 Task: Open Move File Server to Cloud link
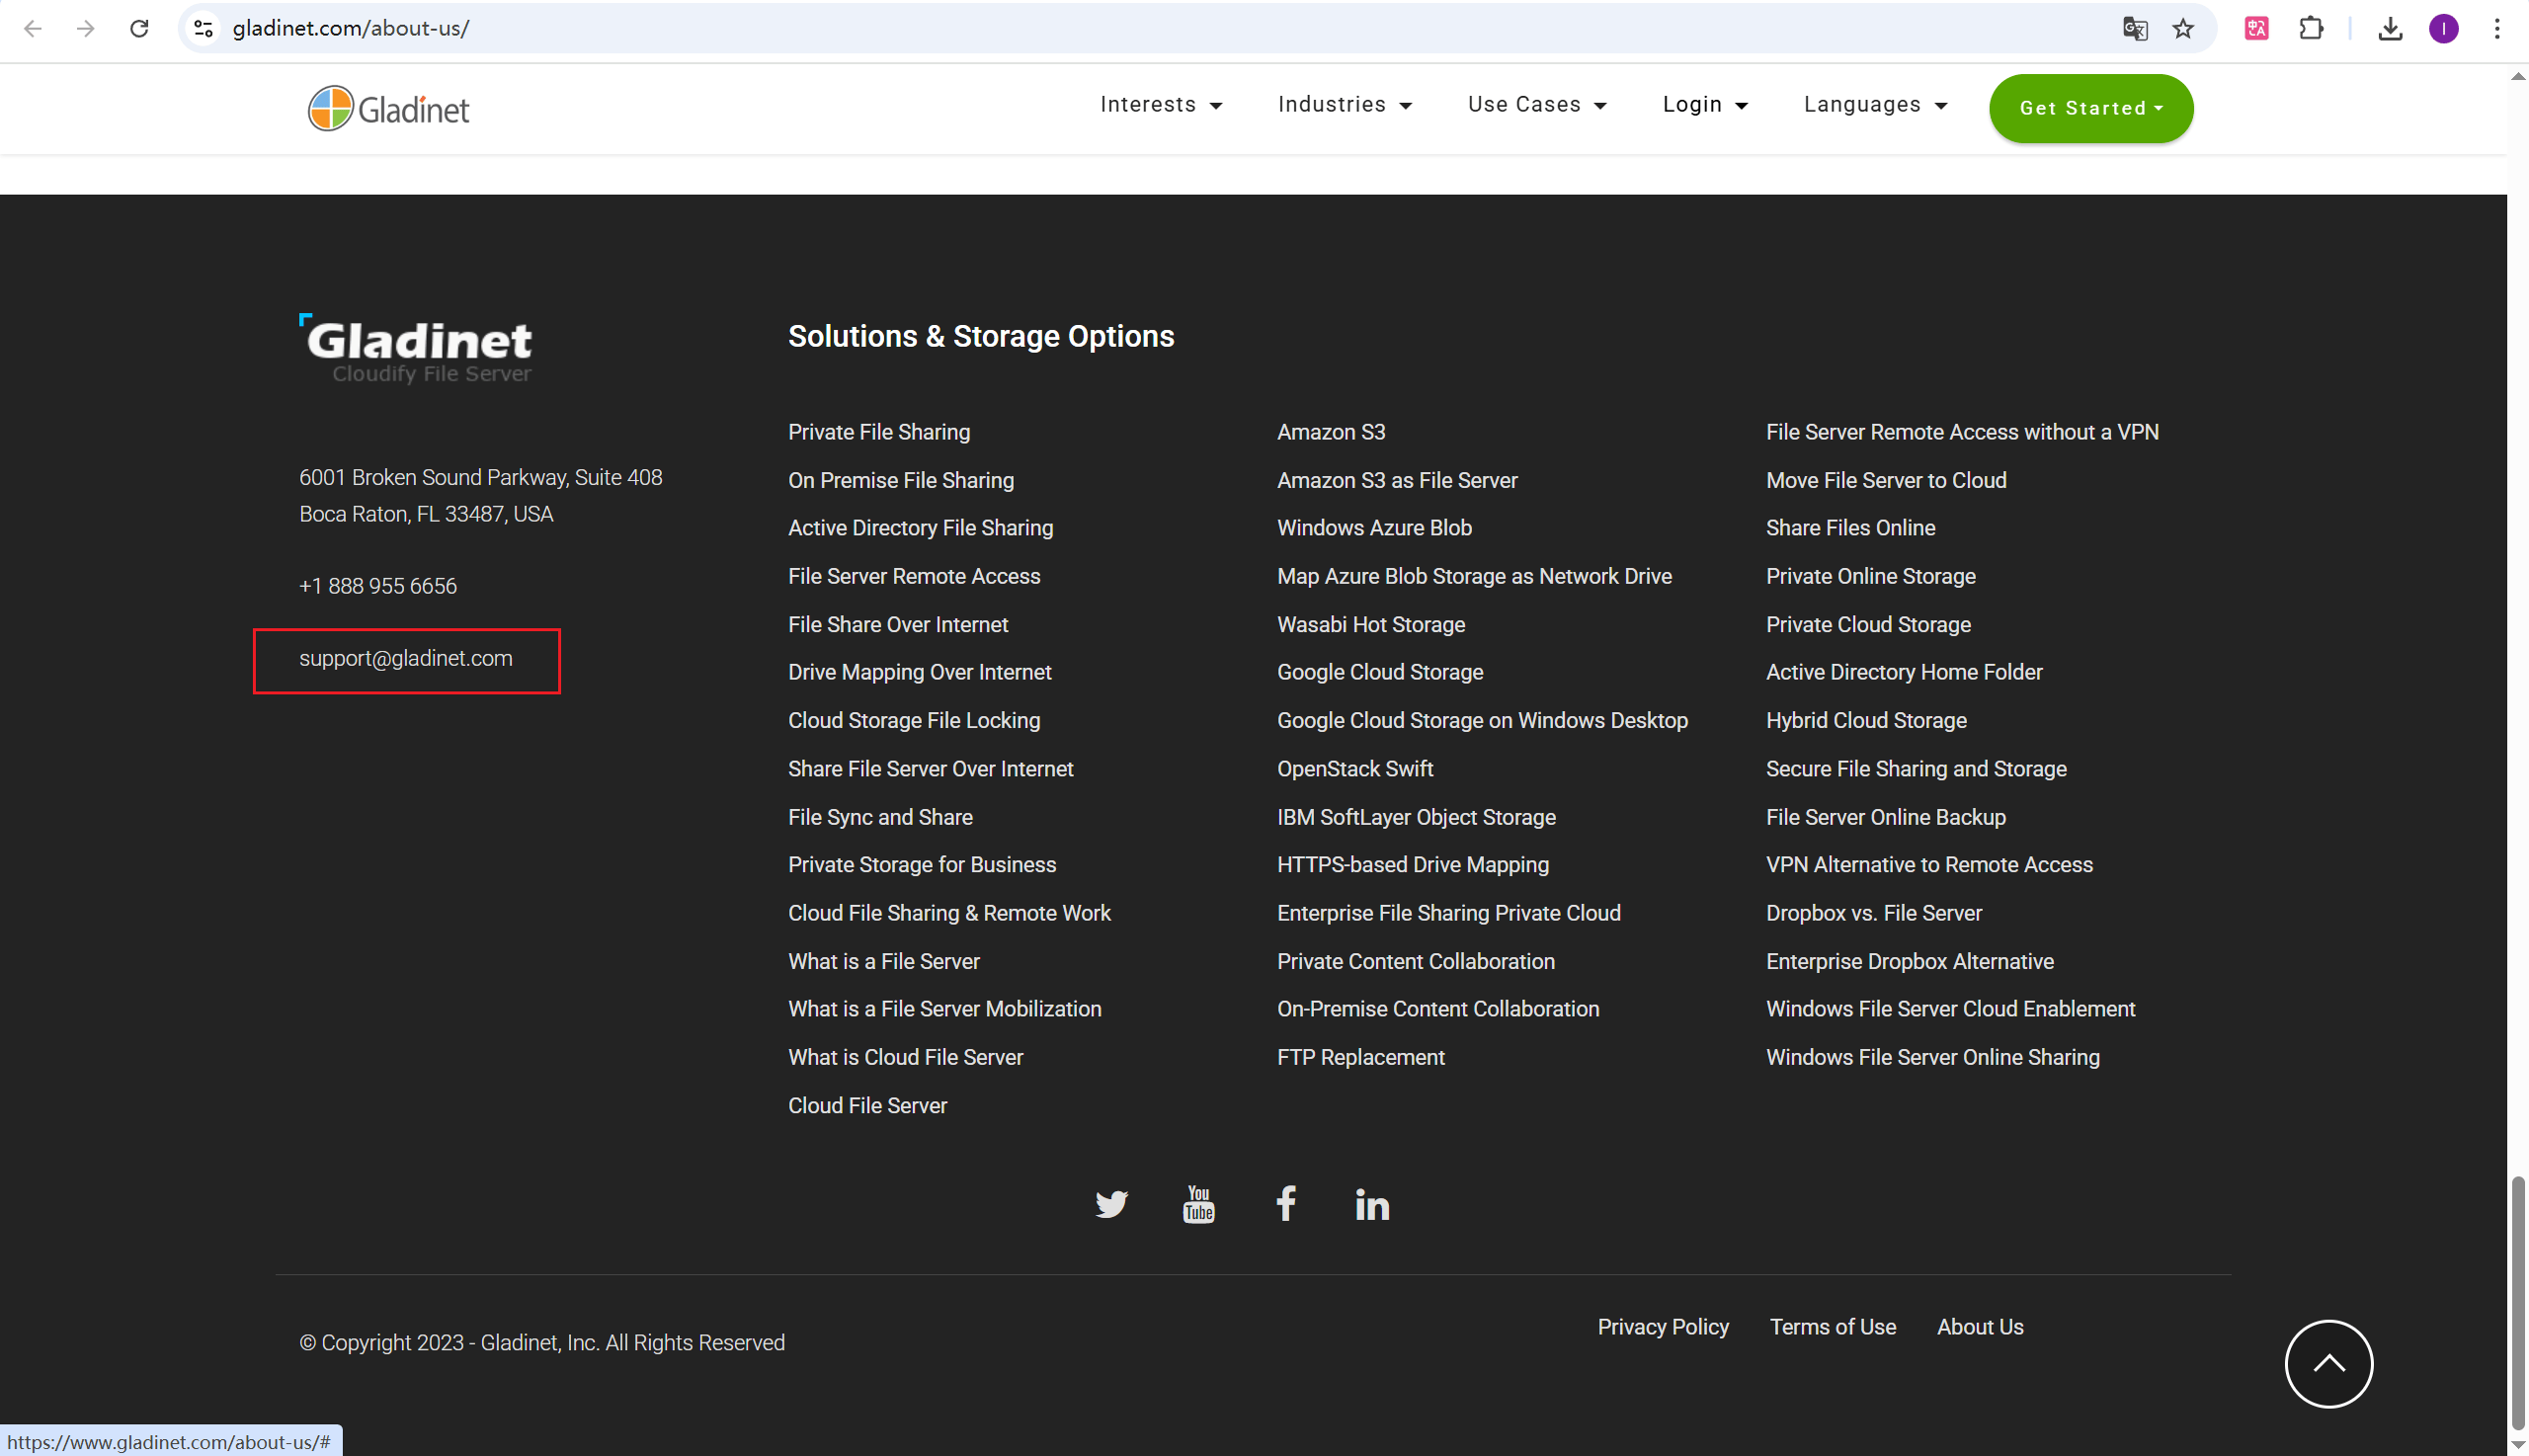pos(1886,480)
